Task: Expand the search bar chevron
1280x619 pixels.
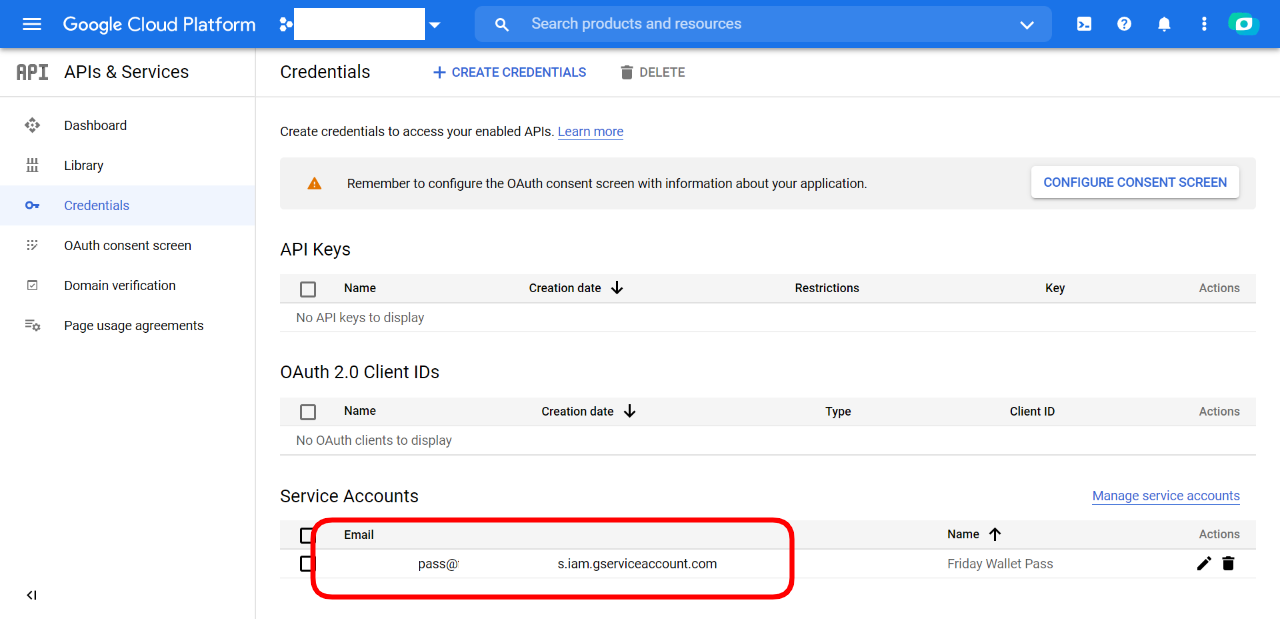Action: (1027, 24)
